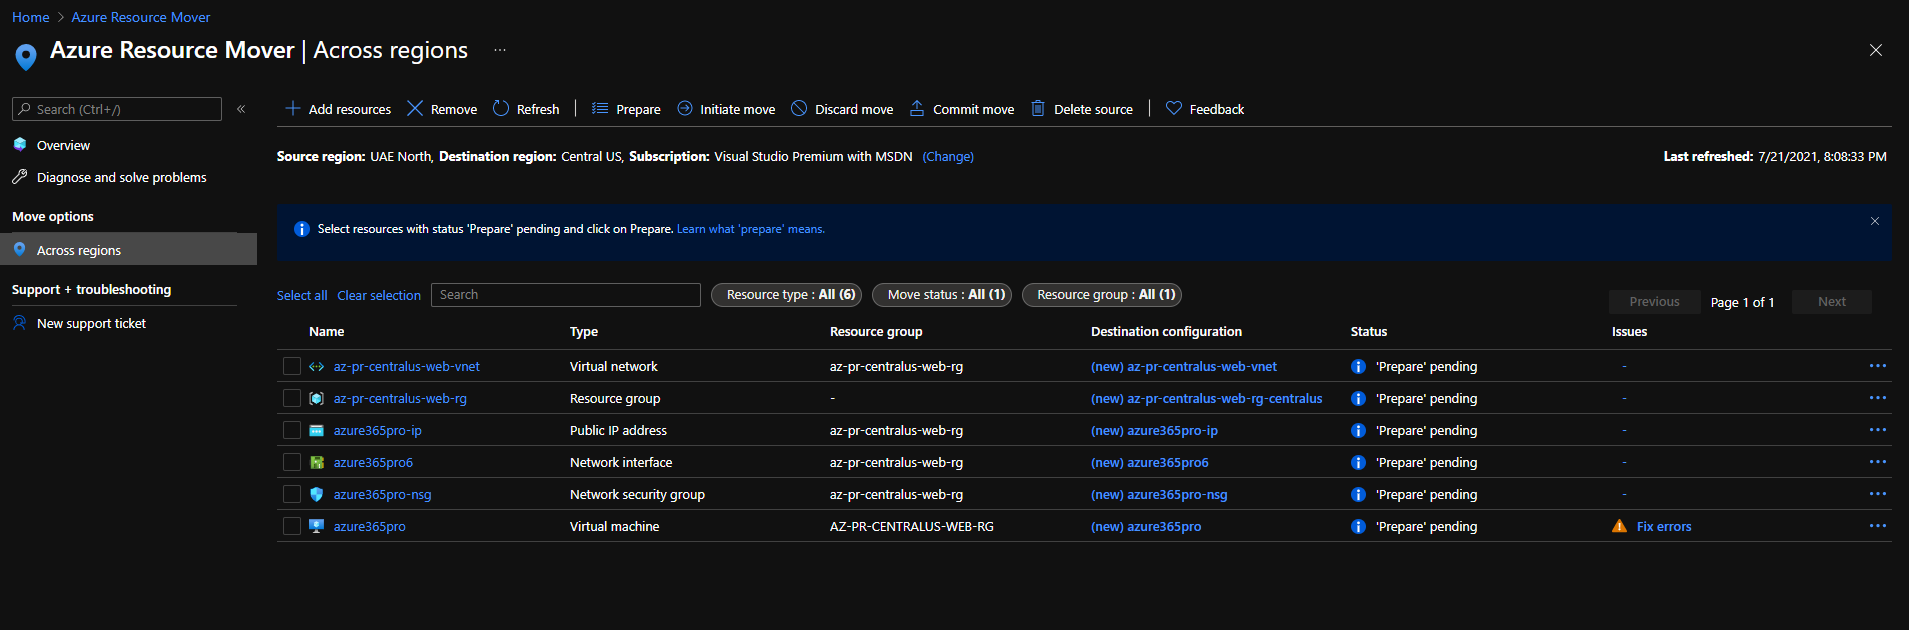The height and width of the screenshot is (630, 1909).
Task: Open New support ticket
Action: coord(91,323)
